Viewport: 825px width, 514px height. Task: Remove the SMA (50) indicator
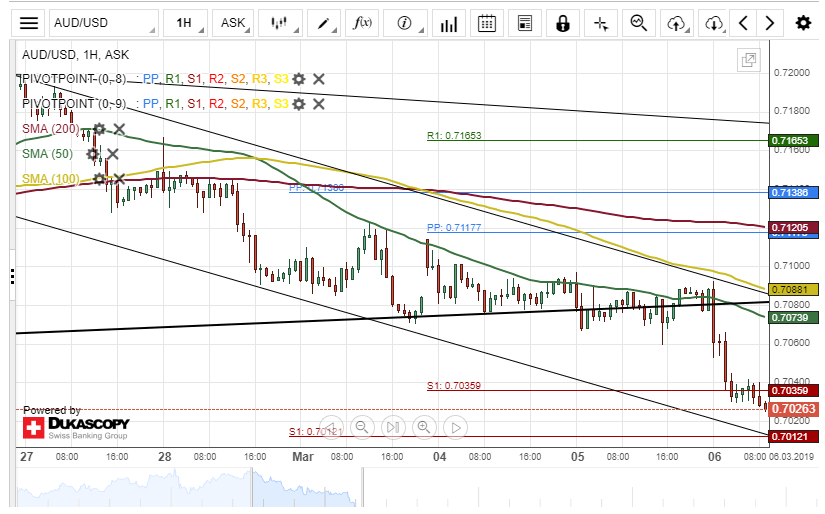click(113, 154)
